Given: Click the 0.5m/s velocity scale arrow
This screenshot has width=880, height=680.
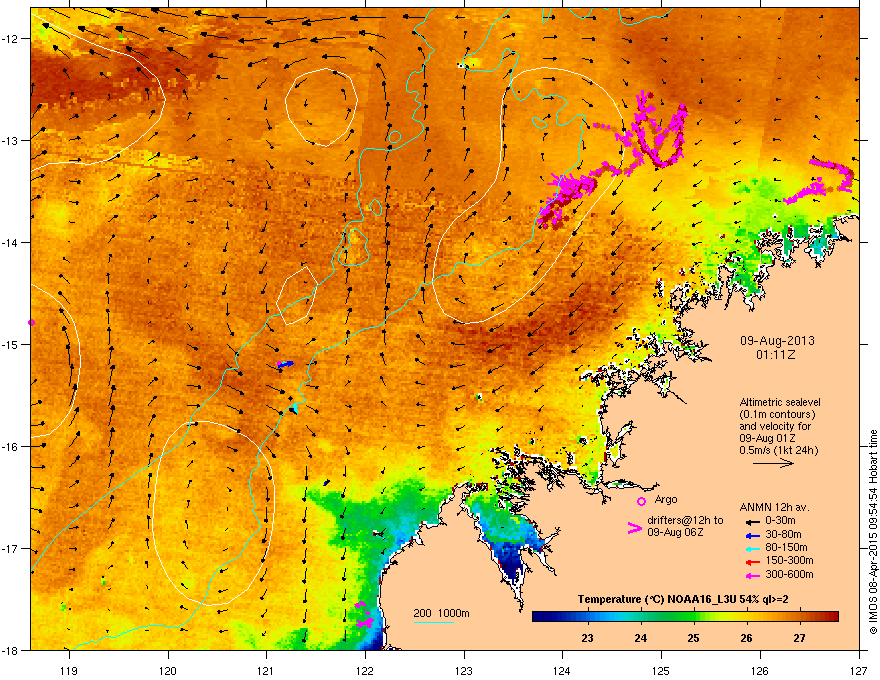Looking at the screenshot, I should point(773,463).
